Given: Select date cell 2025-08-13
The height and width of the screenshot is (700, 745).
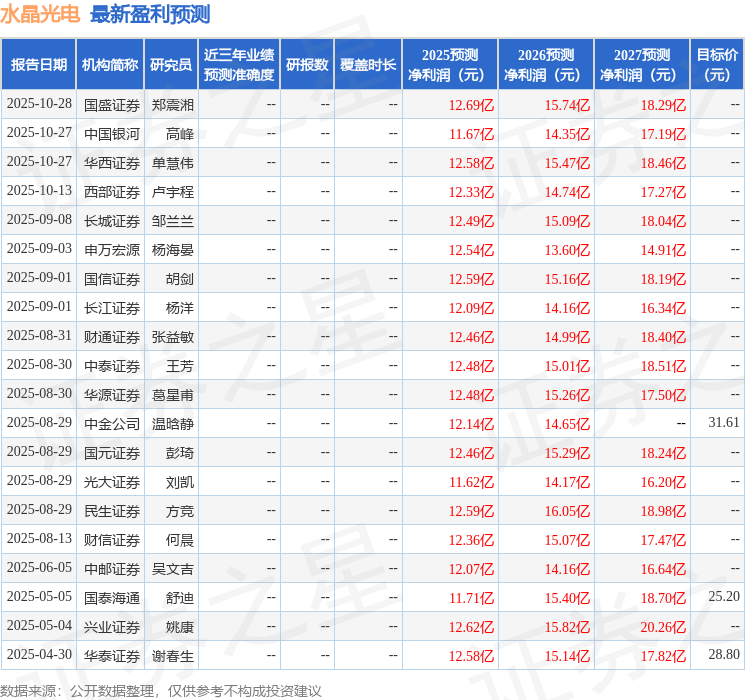Looking at the screenshot, I should pos(39,538).
